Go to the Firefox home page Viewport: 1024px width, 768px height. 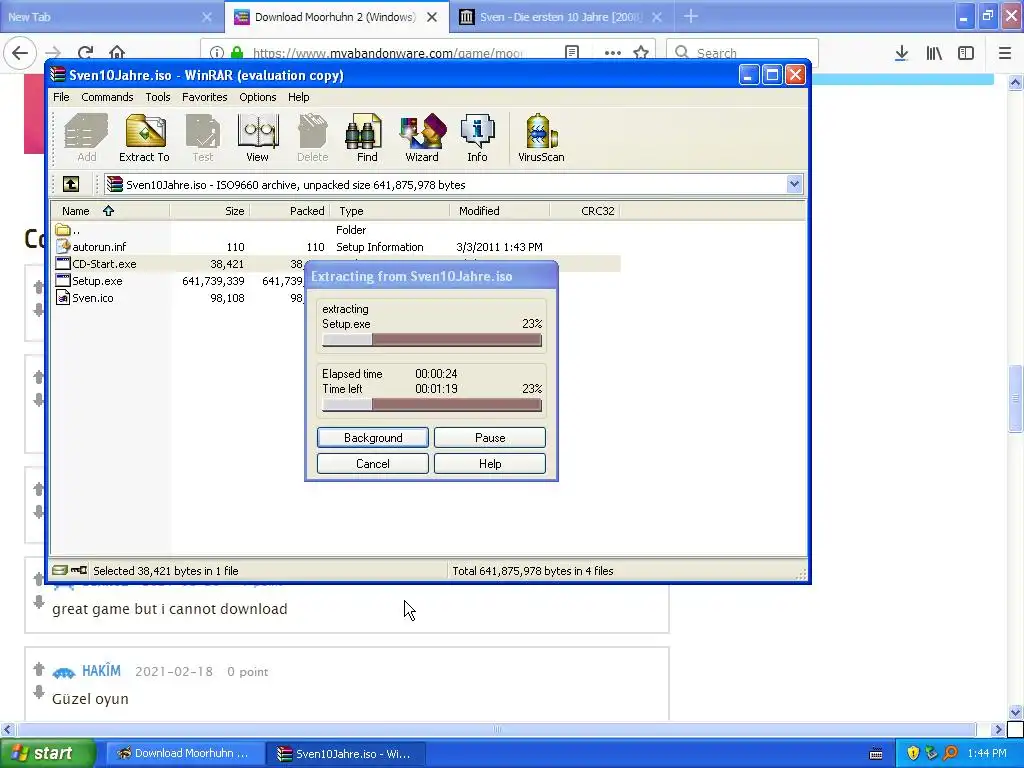(x=117, y=53)
